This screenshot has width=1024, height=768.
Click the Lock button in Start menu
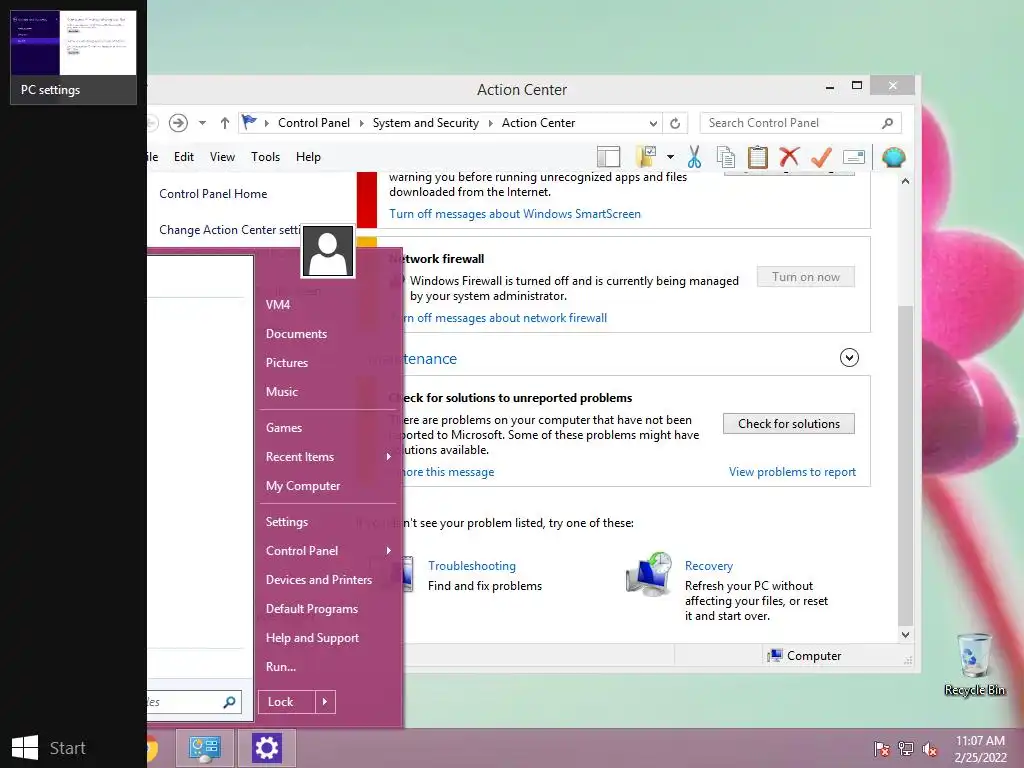287,702
